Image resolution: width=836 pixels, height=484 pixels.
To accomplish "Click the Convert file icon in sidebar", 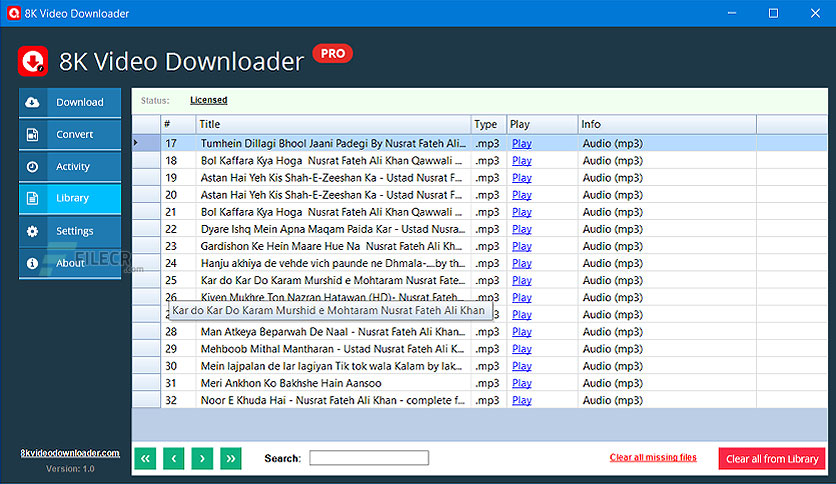I will 33,134.
